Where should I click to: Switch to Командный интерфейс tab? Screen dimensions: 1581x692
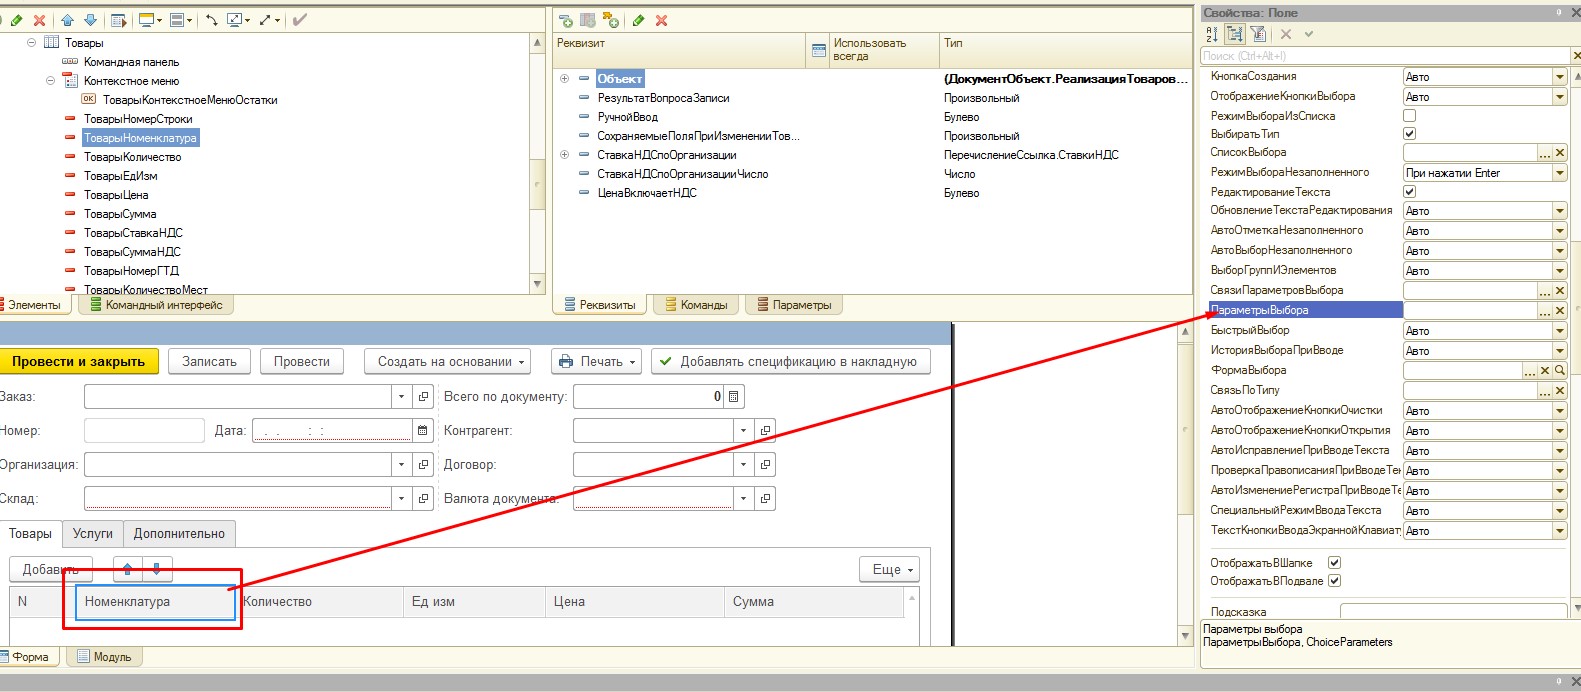(155, 305)
